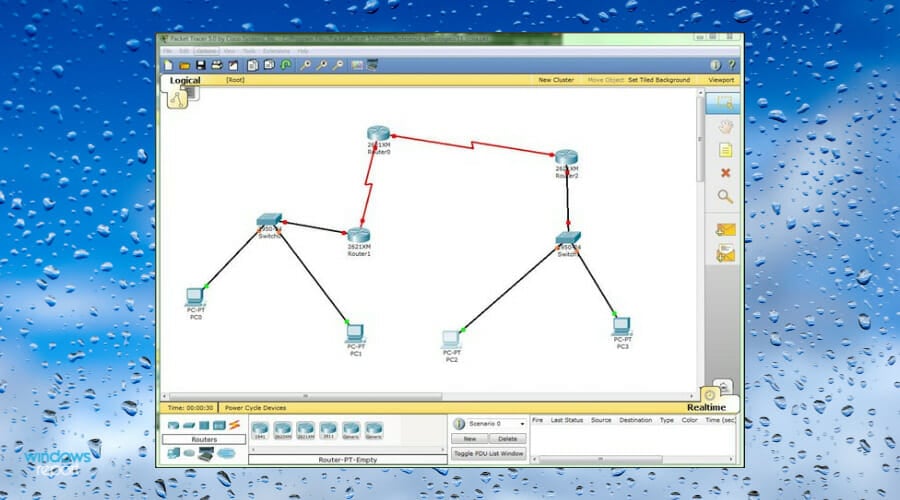Copy selection with the Copy toolbar icon
This screenshot has height=500, width=900.
[253, 65]
